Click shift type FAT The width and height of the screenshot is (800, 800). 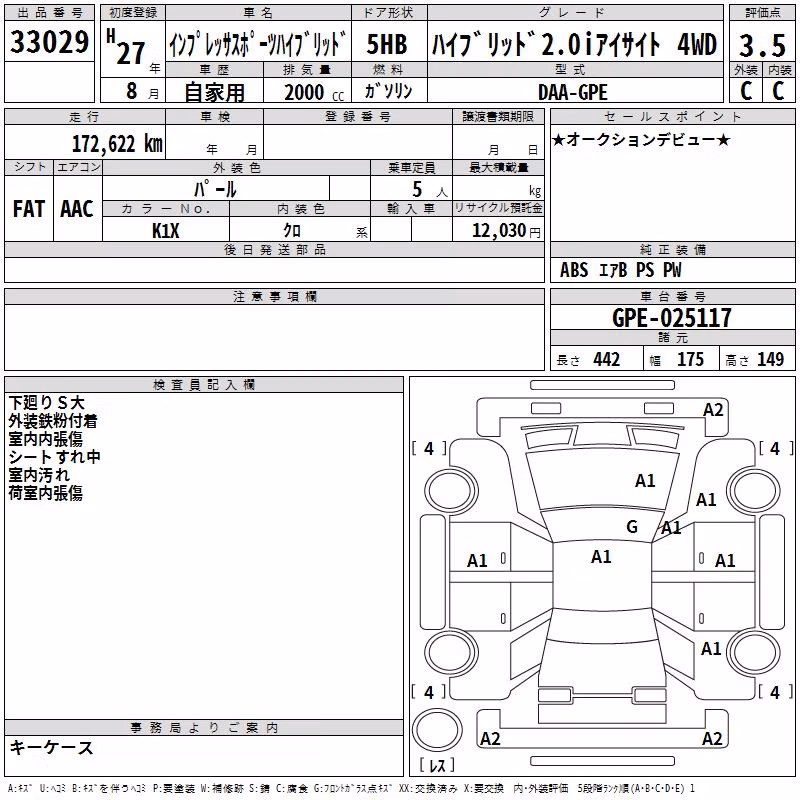point(29,209)
